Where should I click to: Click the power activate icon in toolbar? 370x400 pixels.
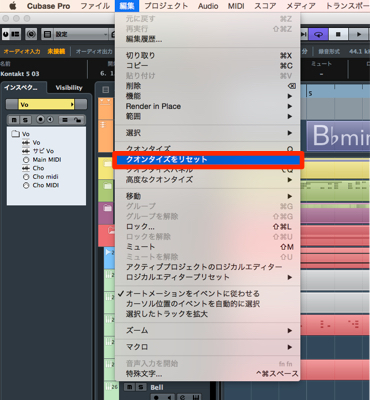coord(6,34)
